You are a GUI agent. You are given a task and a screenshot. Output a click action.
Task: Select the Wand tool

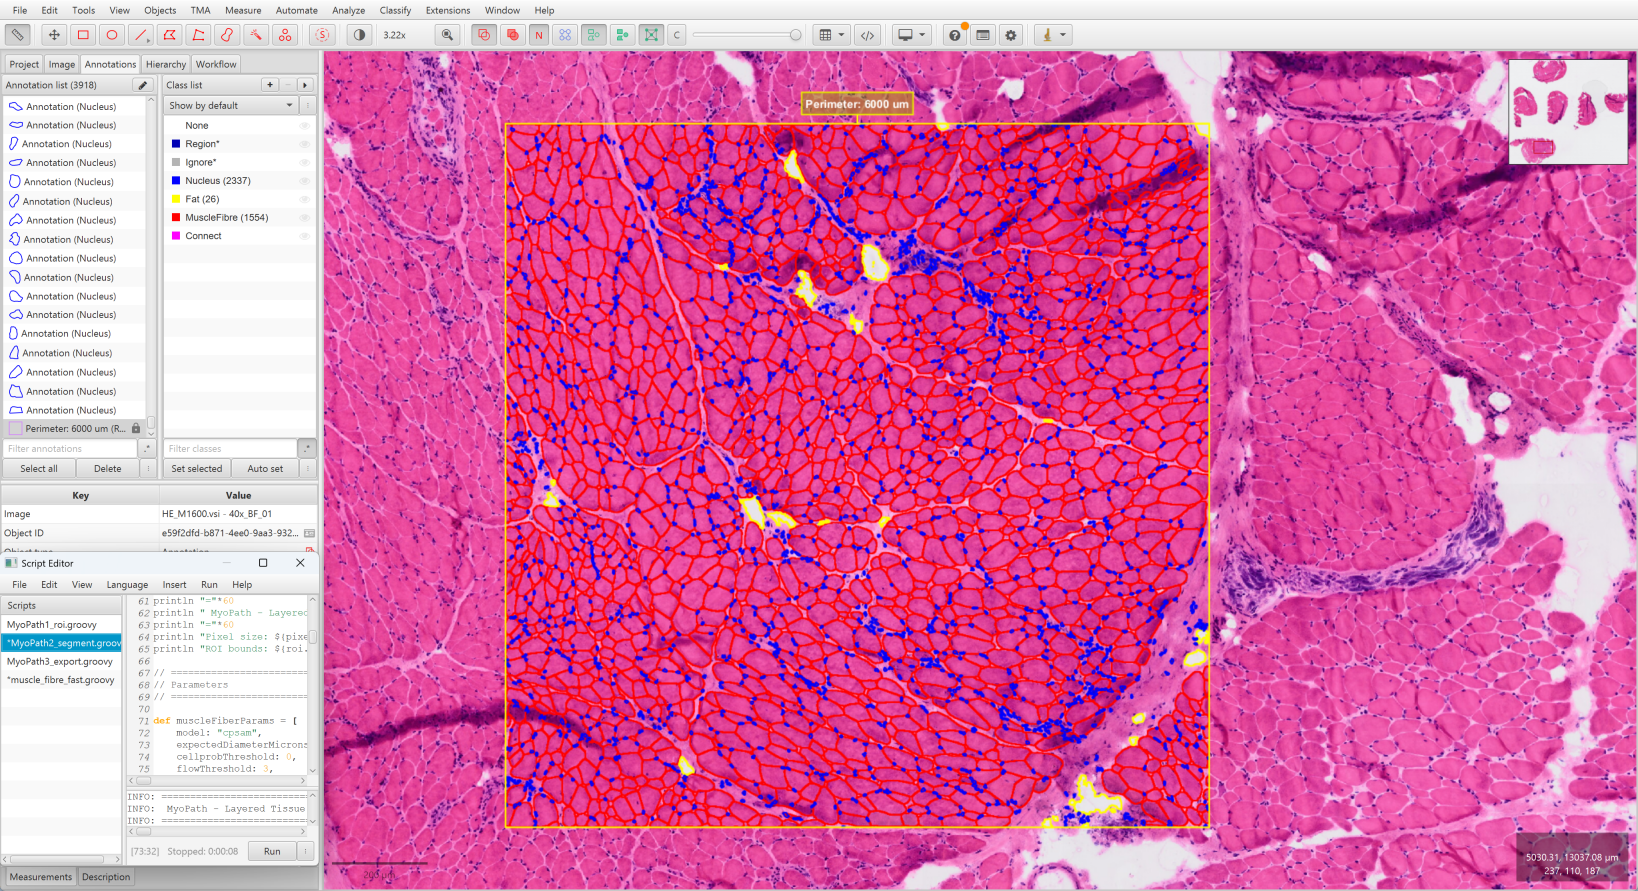tap(256, 35)
